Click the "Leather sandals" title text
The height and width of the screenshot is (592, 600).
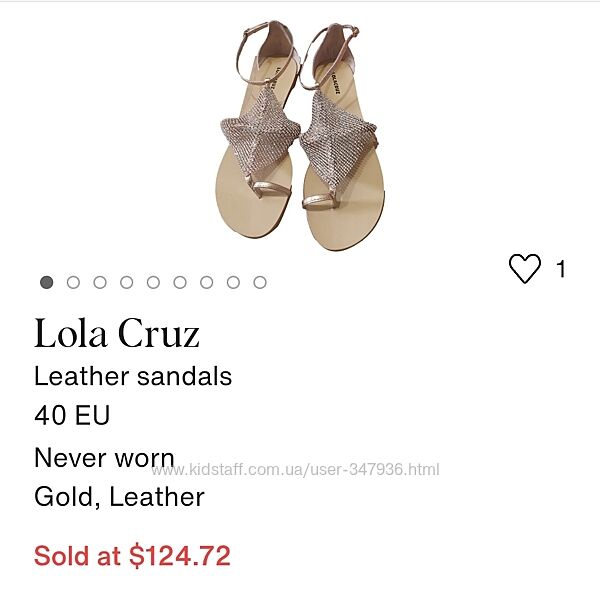click(133, 376)
